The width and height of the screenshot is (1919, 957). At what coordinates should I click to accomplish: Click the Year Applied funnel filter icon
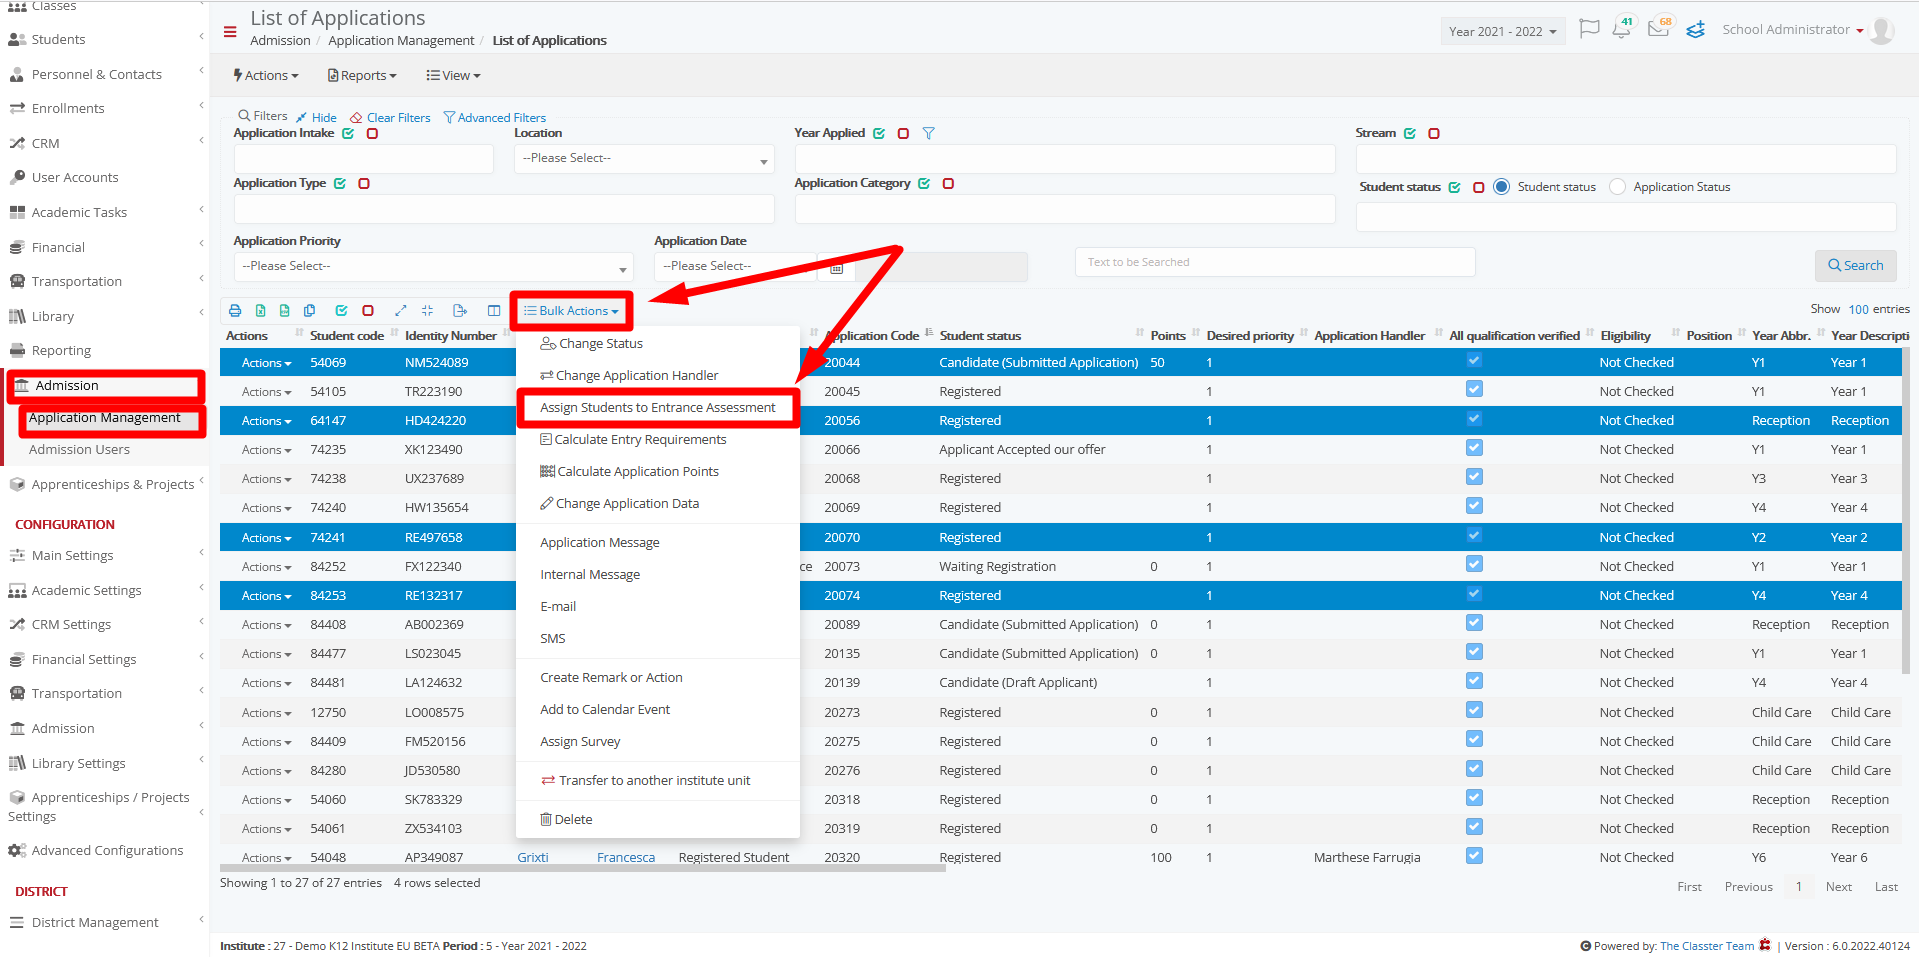929,133
